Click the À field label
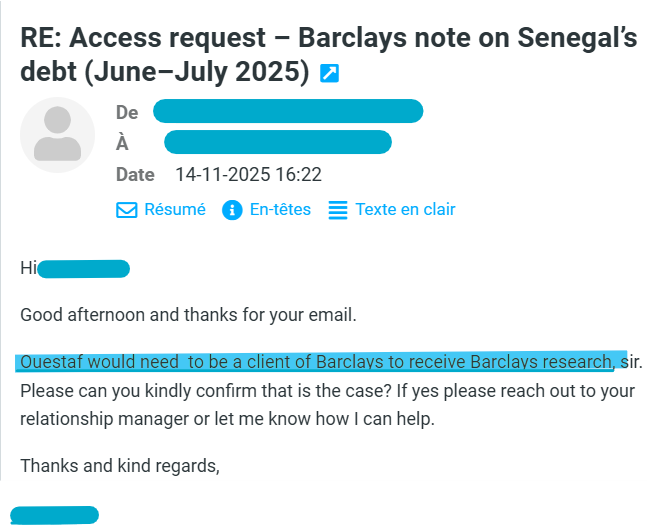This screenshot has height=525, width=647. (x=122, y=144)
